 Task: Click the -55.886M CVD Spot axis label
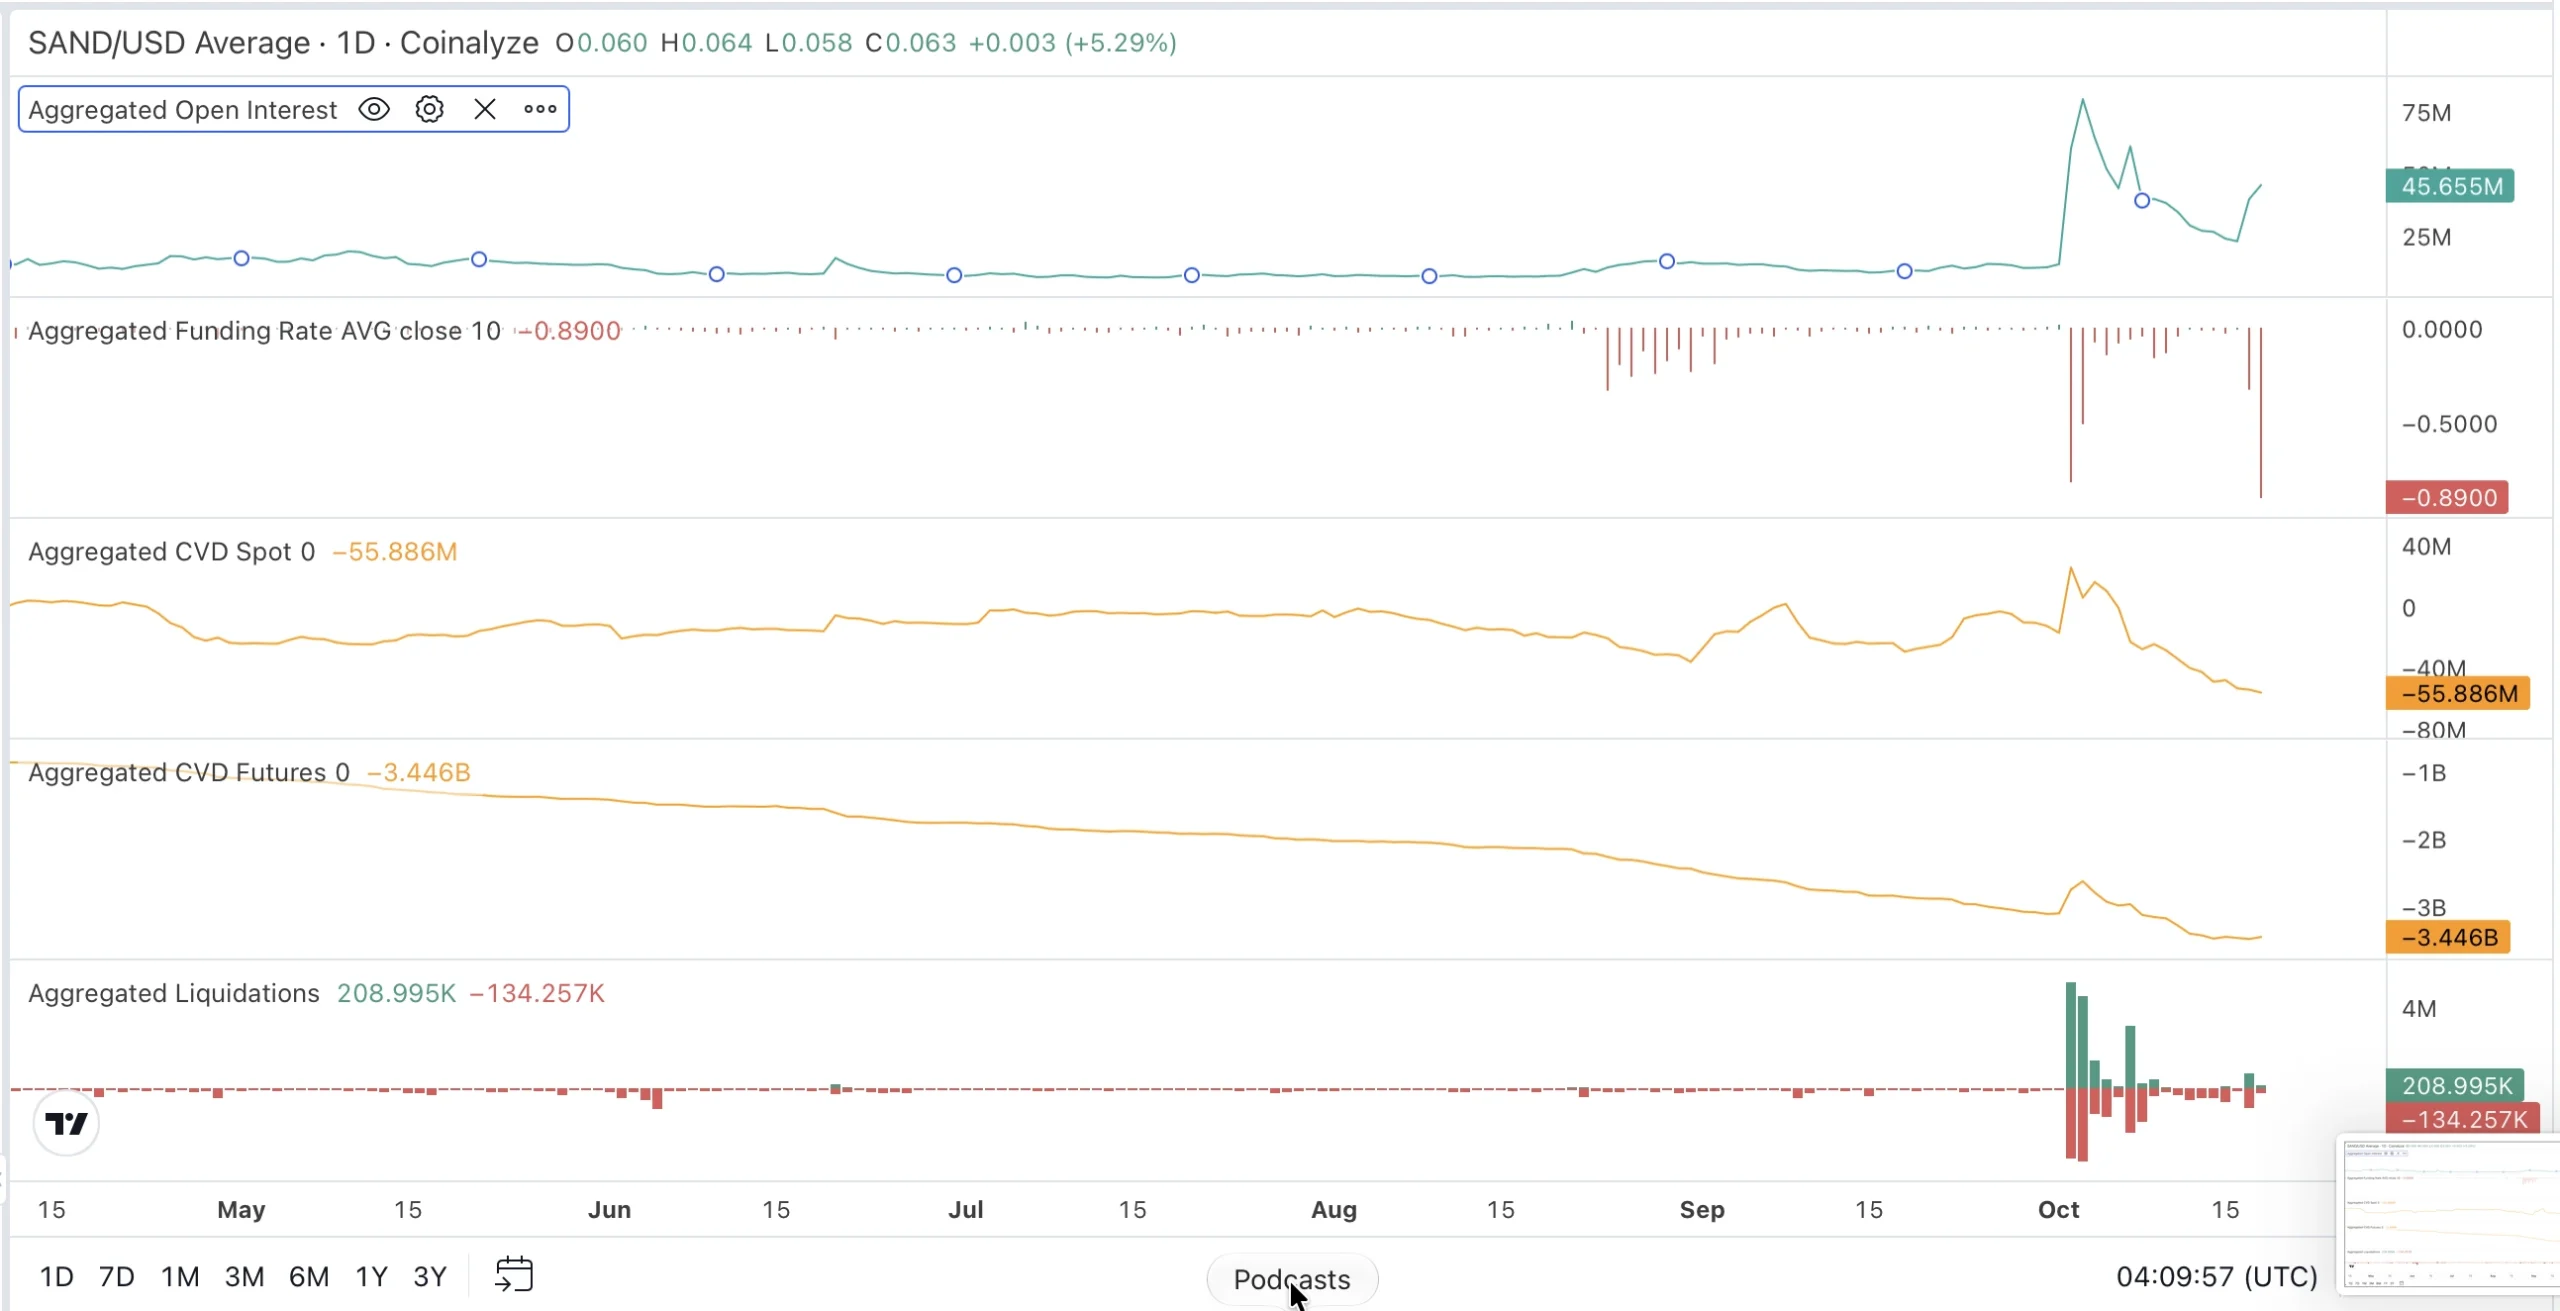[2458, 693]
